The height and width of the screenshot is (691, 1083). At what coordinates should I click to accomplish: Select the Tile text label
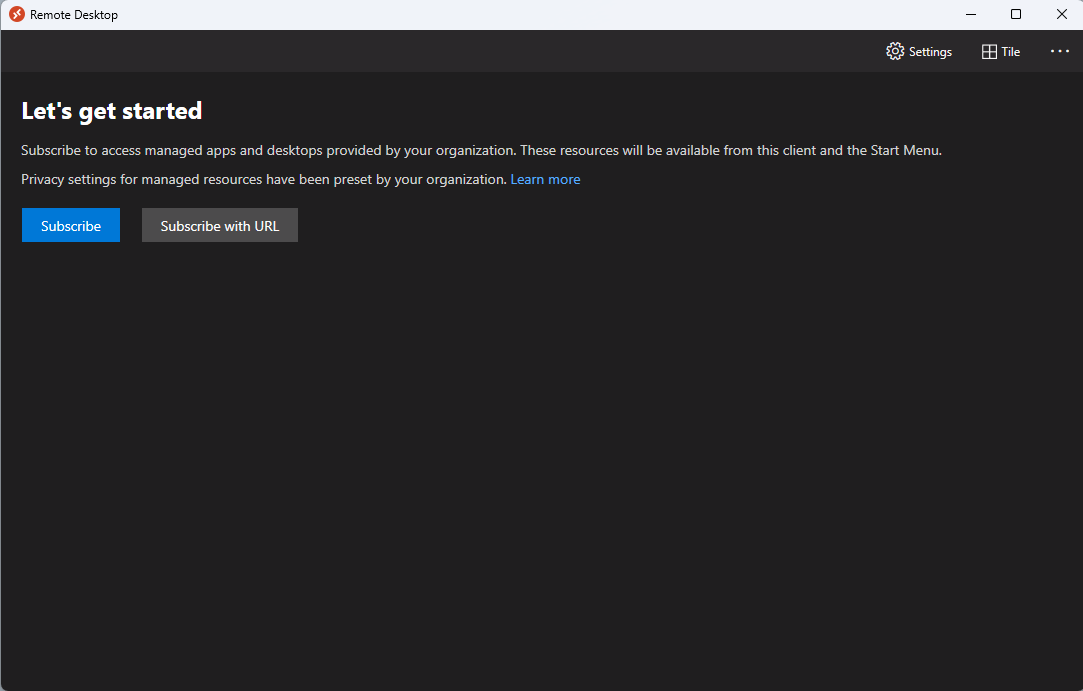point(1011,52)
